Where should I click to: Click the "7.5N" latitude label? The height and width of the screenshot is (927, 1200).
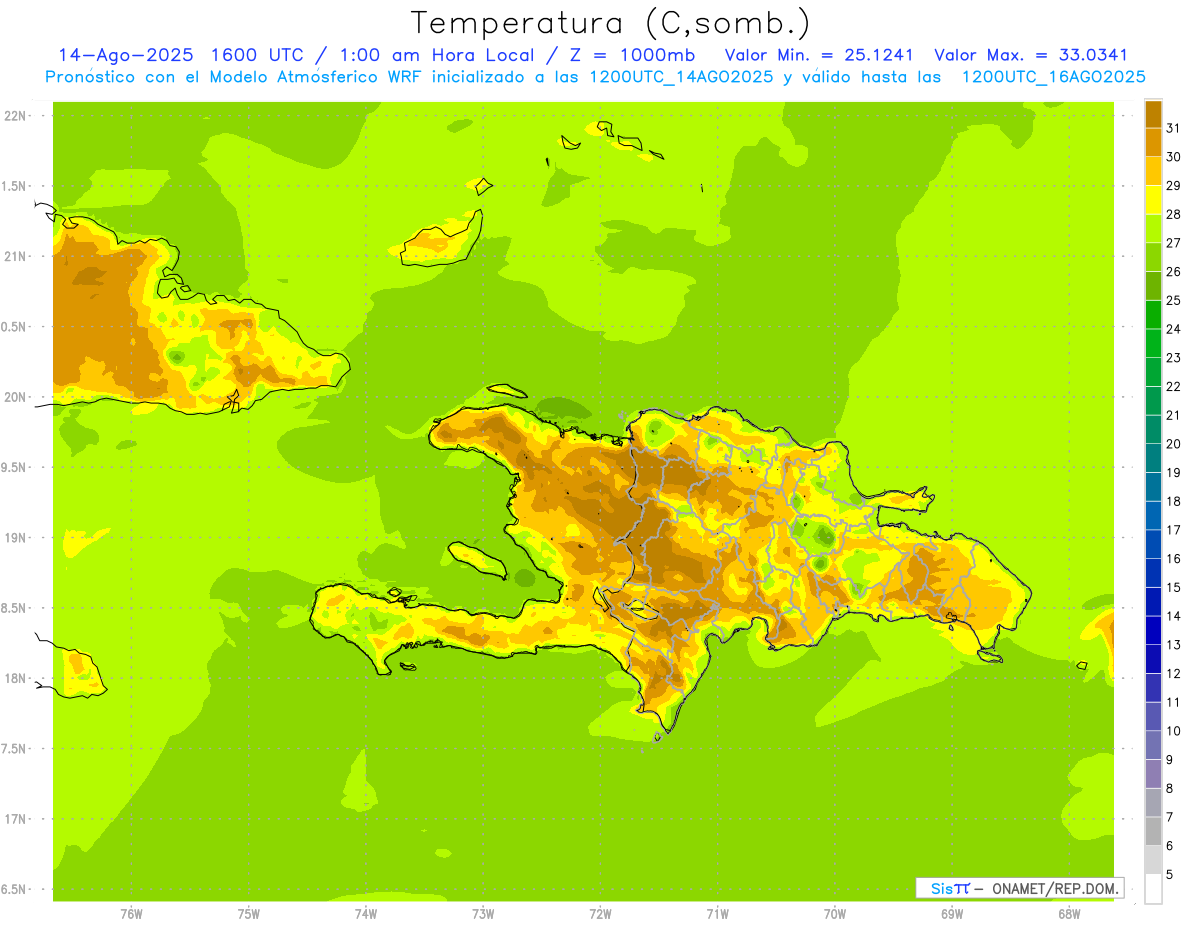pyautogui.click(x=16, y=749)
